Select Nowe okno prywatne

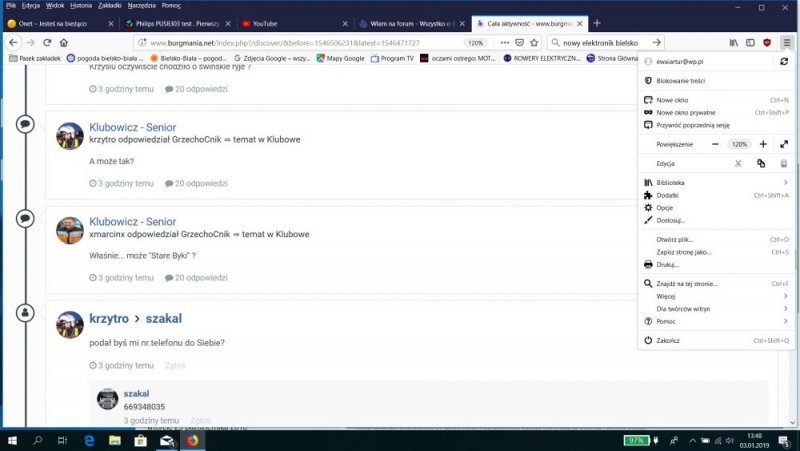pos(685,113)
